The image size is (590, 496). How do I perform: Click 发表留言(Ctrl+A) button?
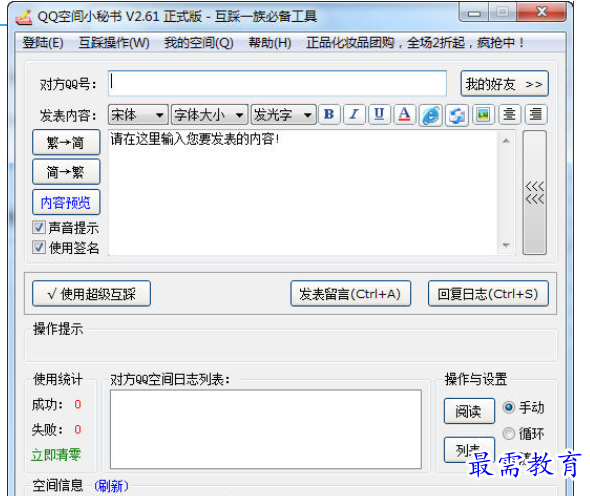351,294
